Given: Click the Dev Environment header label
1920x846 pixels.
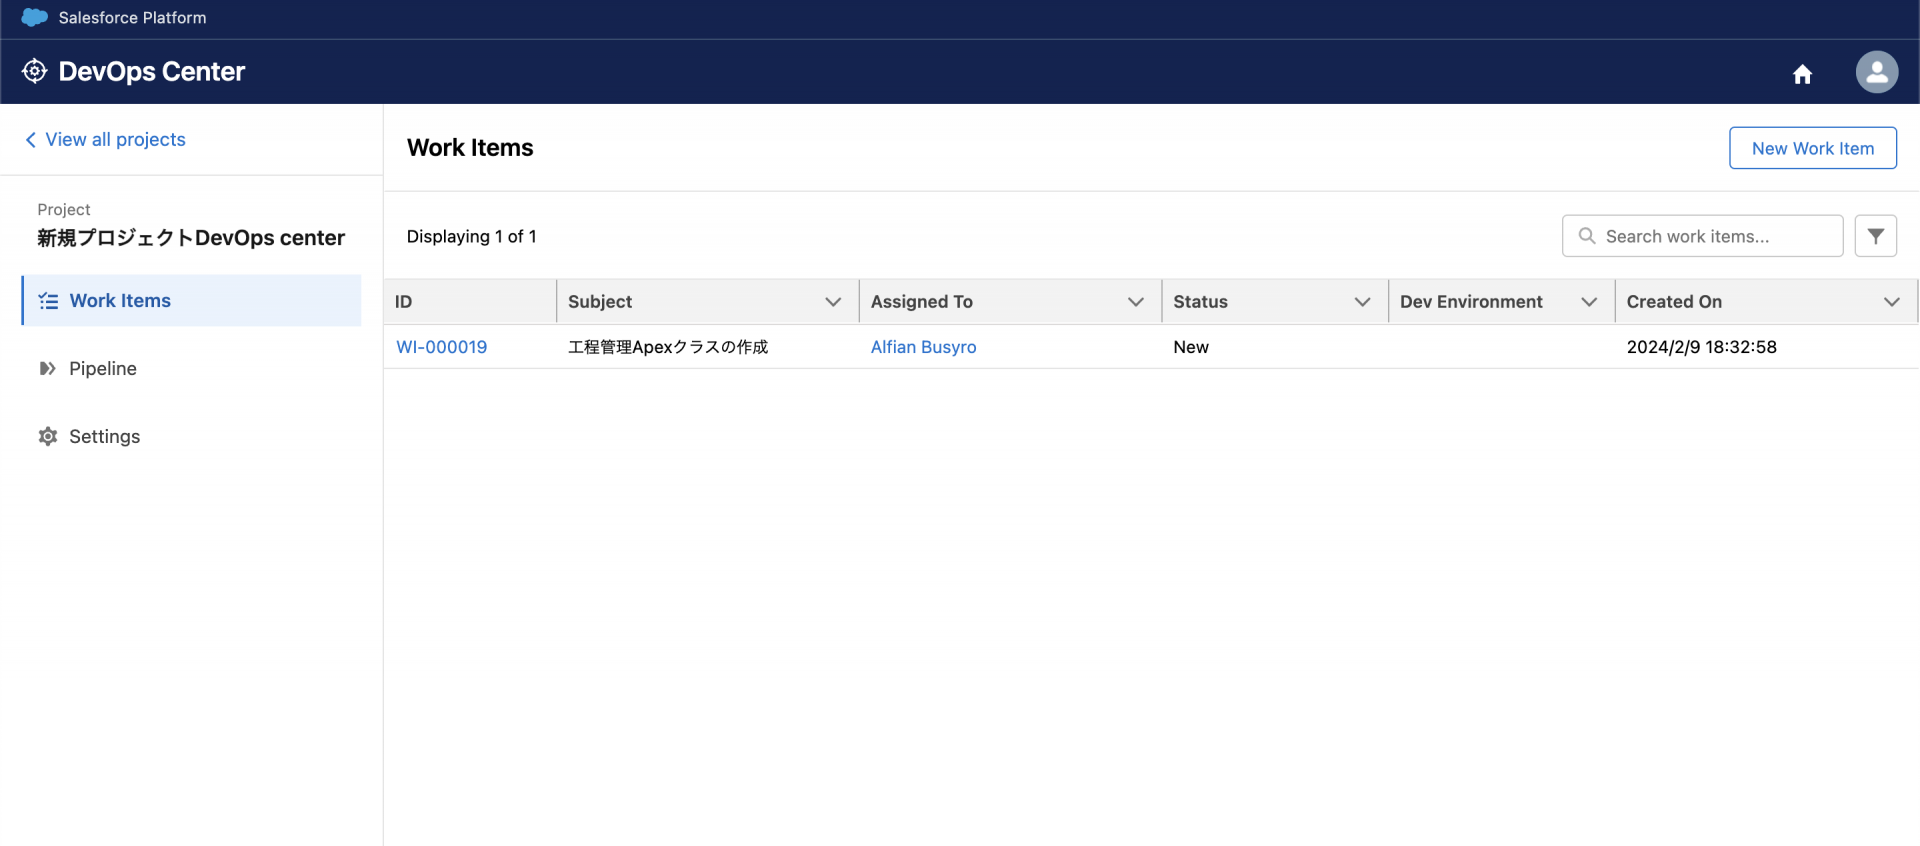Looking at the screenshot, I should 1471,302.
